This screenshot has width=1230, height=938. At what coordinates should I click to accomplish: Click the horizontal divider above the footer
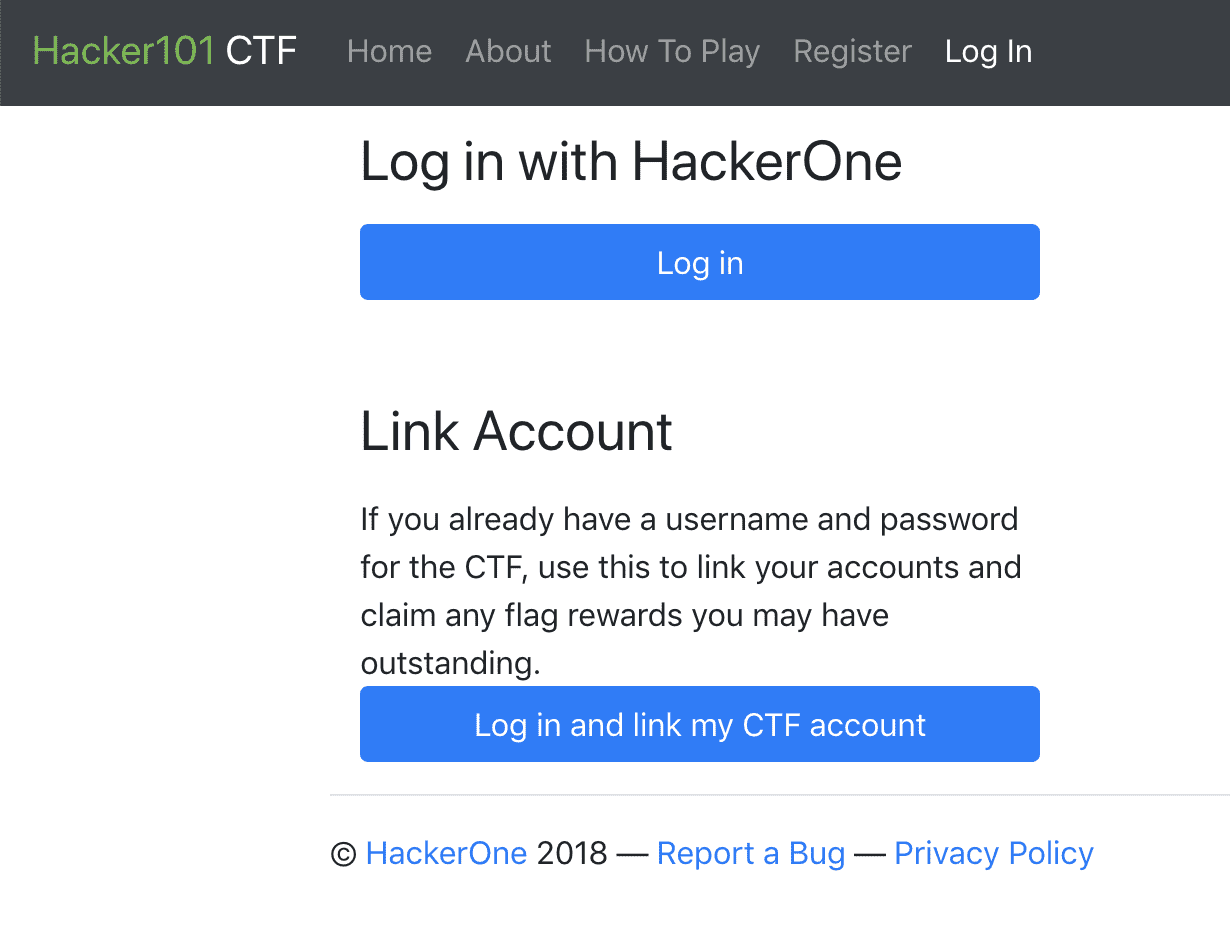[780, 795]
